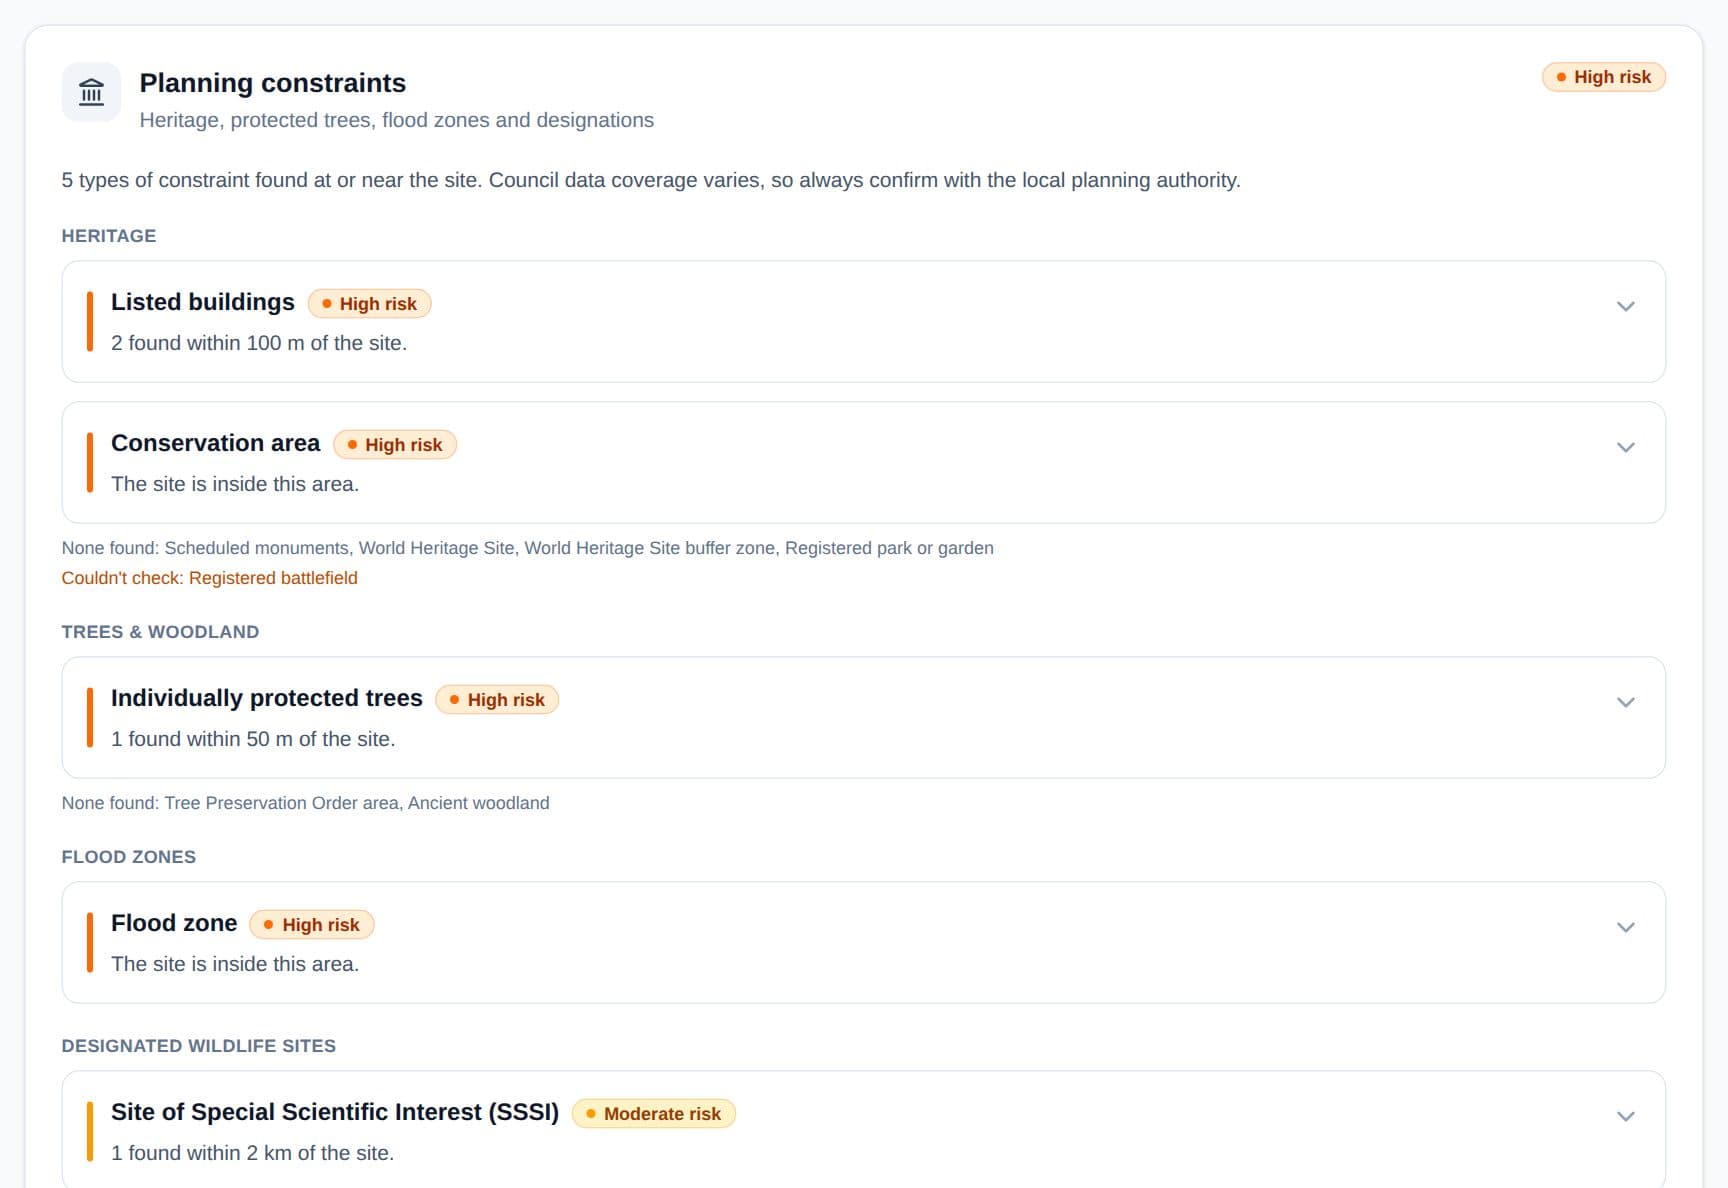Open the Flood zone title

[174, 923]
